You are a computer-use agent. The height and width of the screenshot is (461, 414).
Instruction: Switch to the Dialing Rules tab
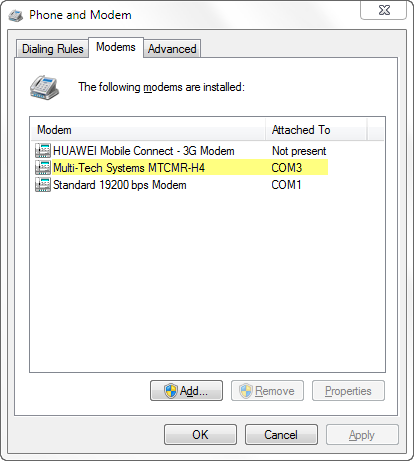[52, 49]
